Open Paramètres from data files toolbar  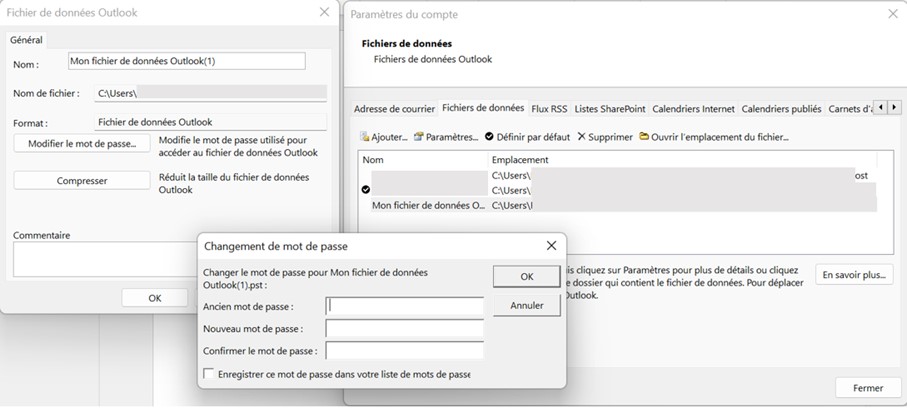pos(420,136)
